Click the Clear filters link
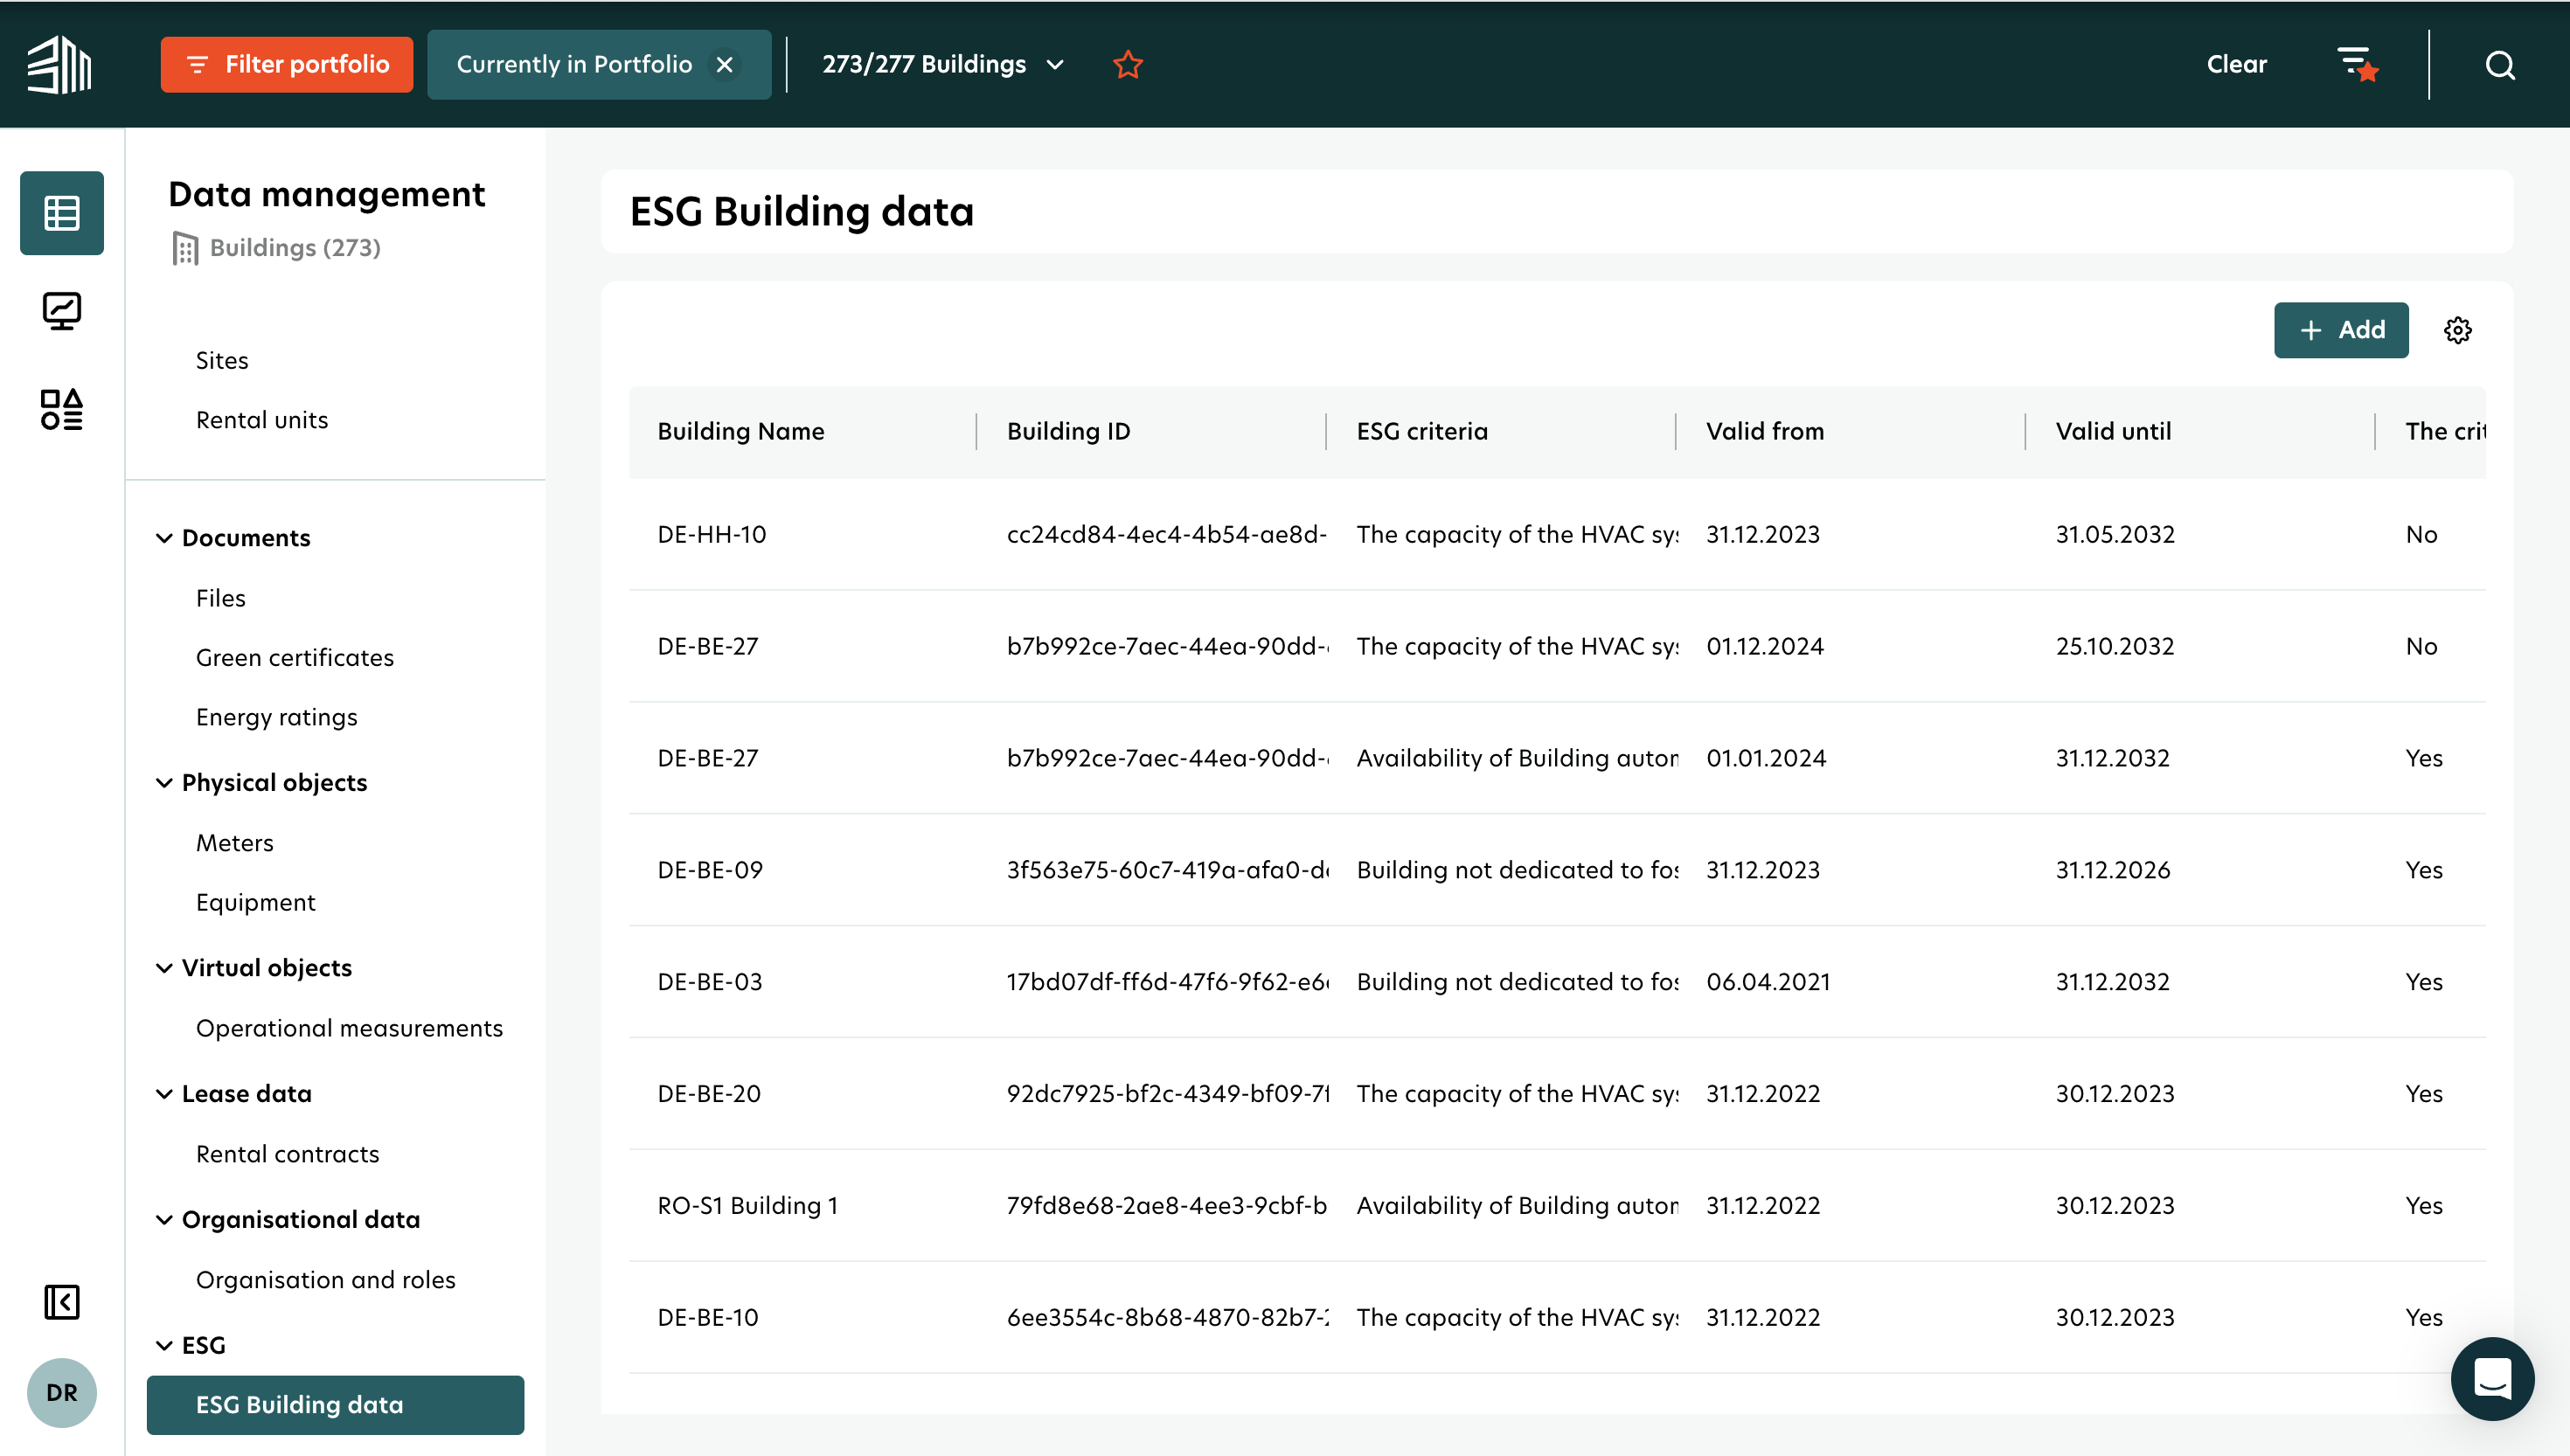Image resolution: width=2570 pixels, height=1456 pixels. click(x=2236, y=65)
